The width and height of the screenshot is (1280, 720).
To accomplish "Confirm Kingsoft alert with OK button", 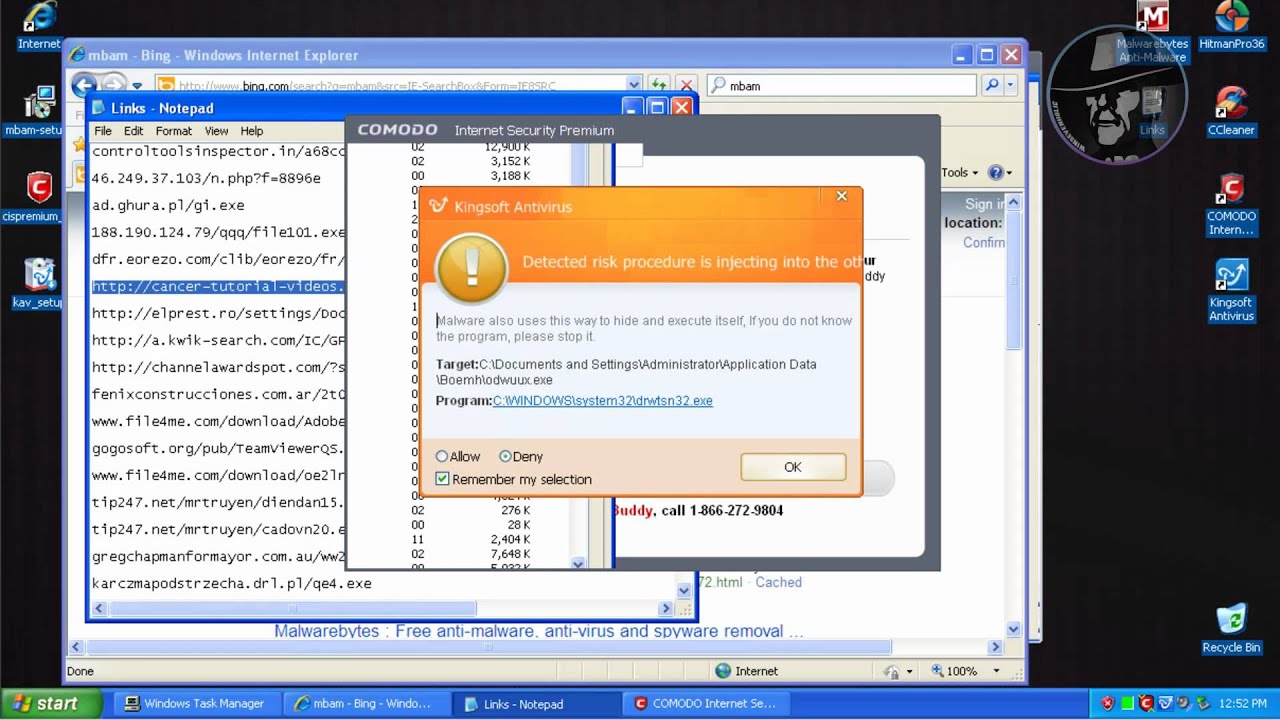I will (x=793, y=467).
